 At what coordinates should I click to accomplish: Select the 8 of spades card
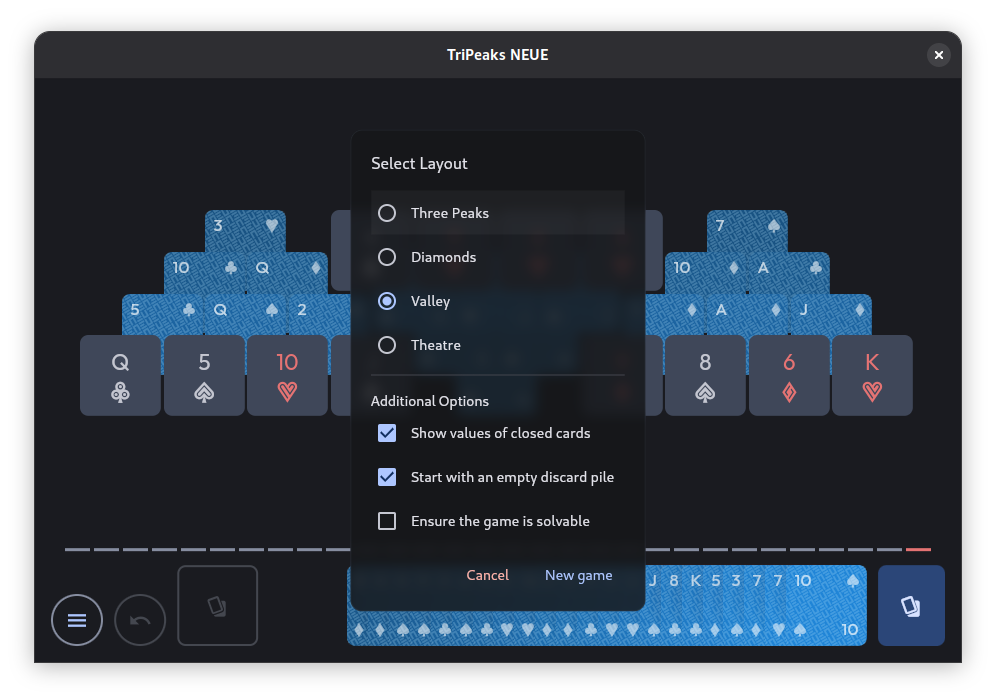[x=705, y=375]
